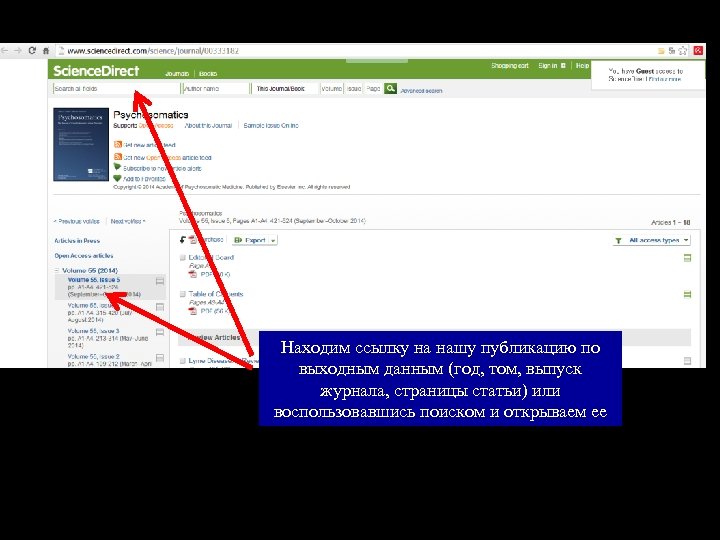Open the Editorial Board title link

pyautogui.click(x=211, y=258)
